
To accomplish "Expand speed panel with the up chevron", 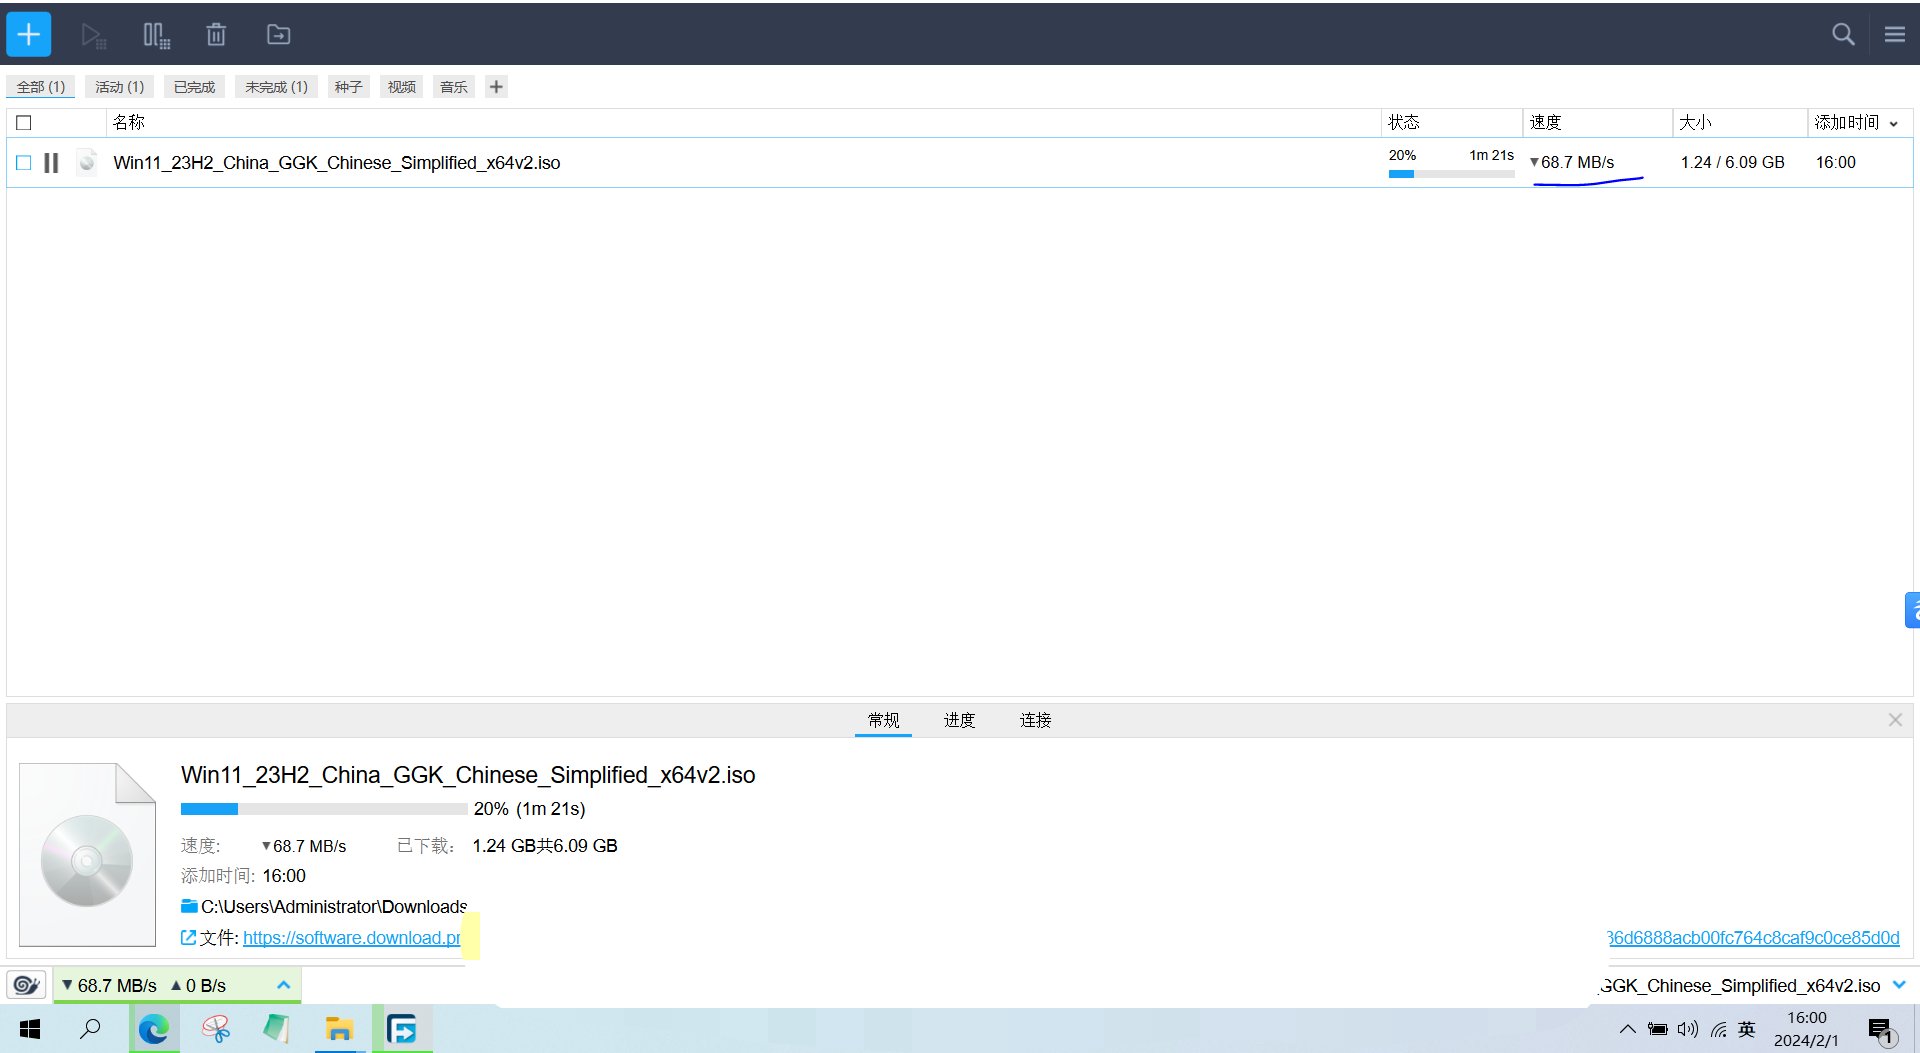I will (283, 985).
